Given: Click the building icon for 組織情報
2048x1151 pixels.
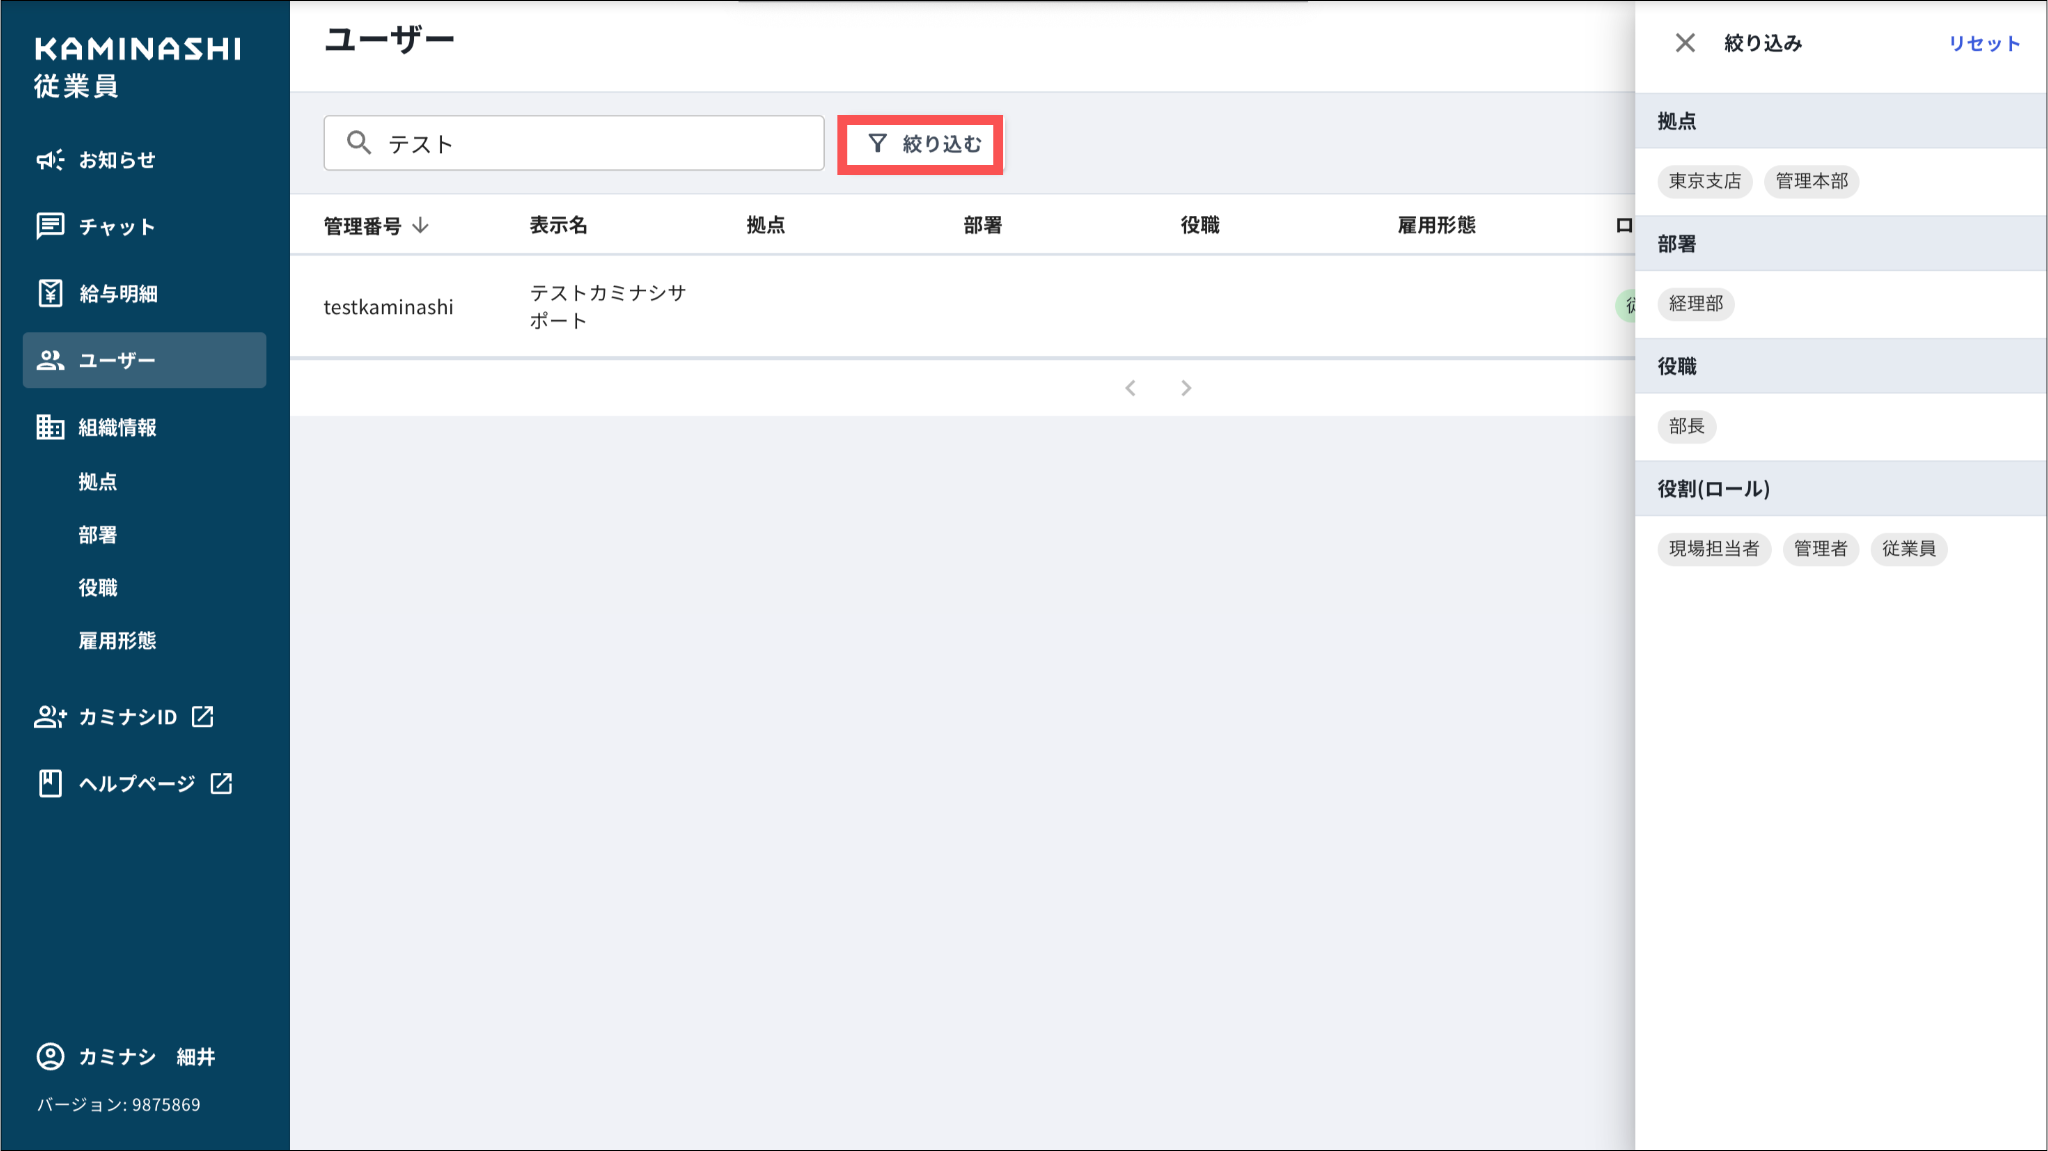Looking at the screenshot, I should tap(50, 427).
